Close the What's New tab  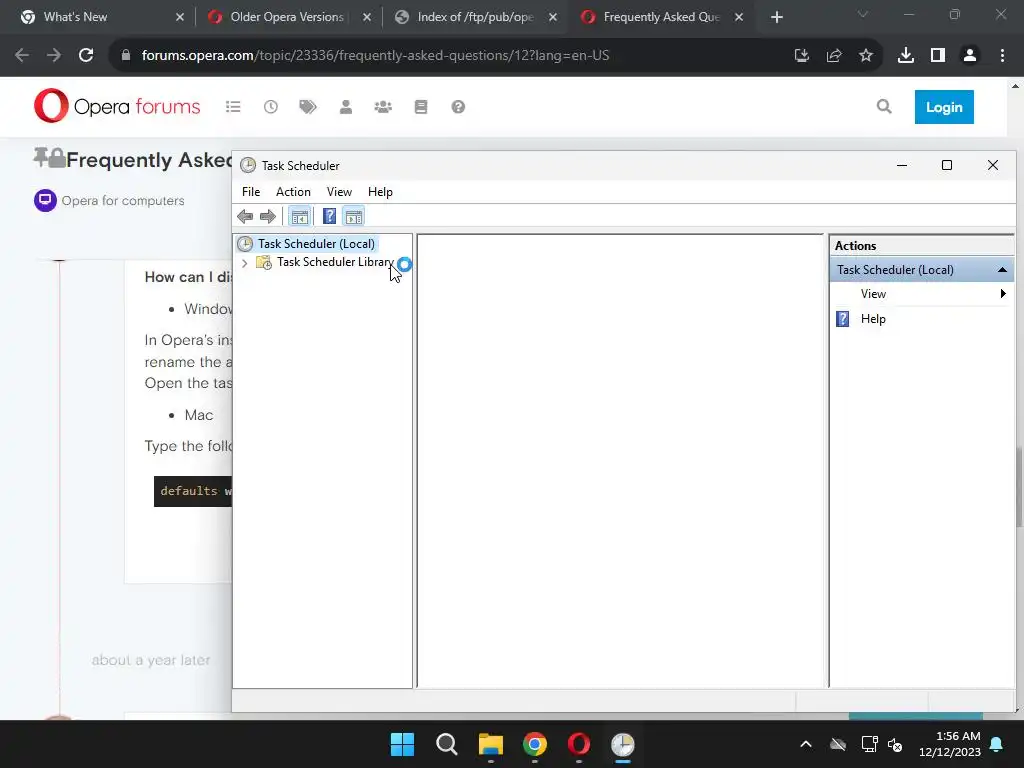point(180,17)
